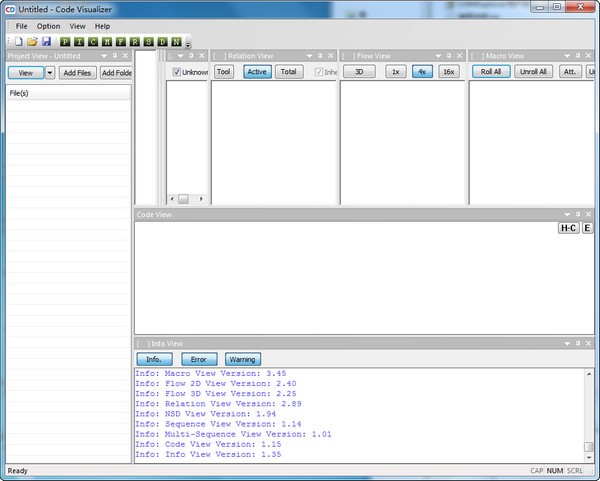Viewport: 600px width, 481px height.
Task: Click the green S toolbar icon
Action: click(x=148, y=41)
